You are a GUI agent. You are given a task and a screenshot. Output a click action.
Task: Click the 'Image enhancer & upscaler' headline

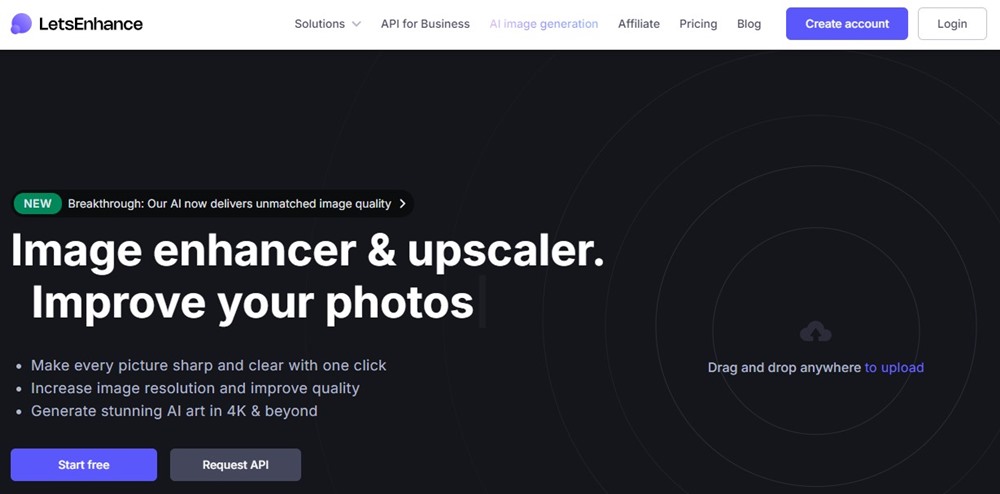307,251
